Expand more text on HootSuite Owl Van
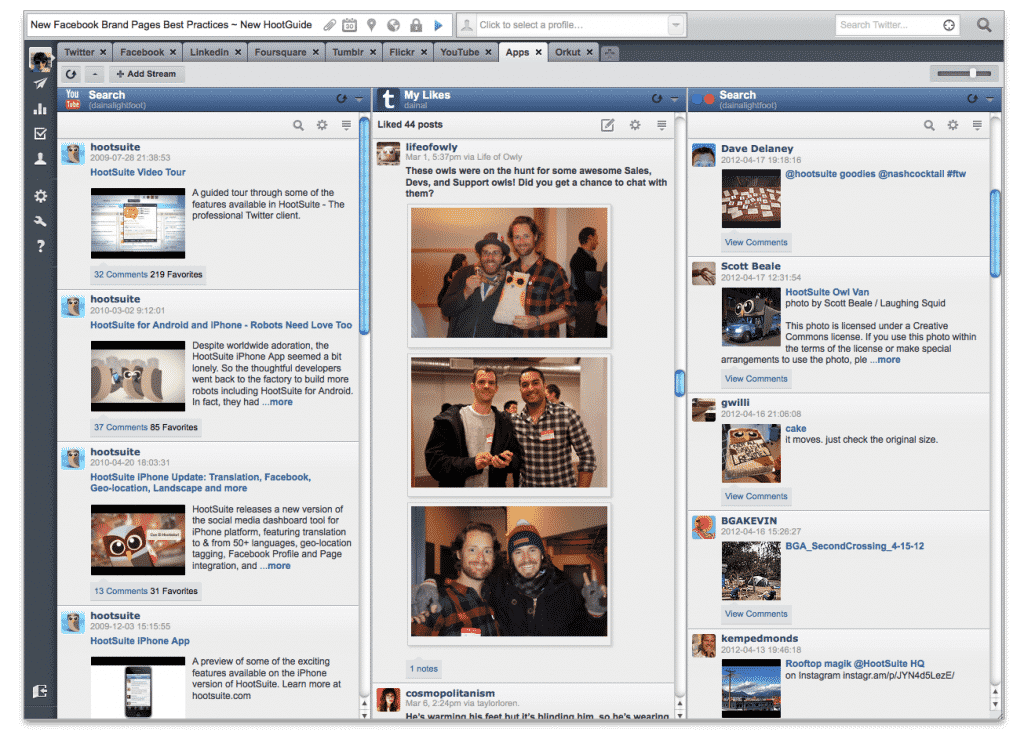Viewport: 1024px width, 750px height. (885, 360)
